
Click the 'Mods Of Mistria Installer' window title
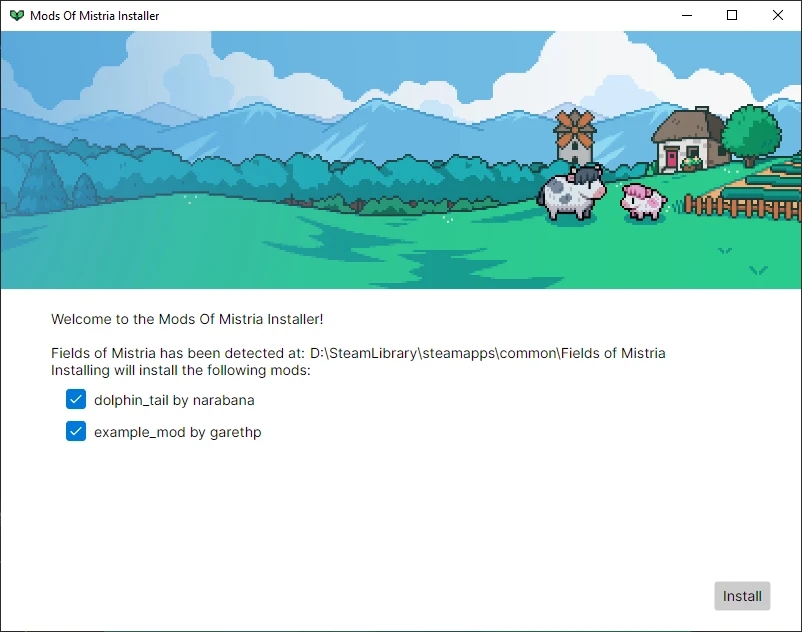pos(95,16)
